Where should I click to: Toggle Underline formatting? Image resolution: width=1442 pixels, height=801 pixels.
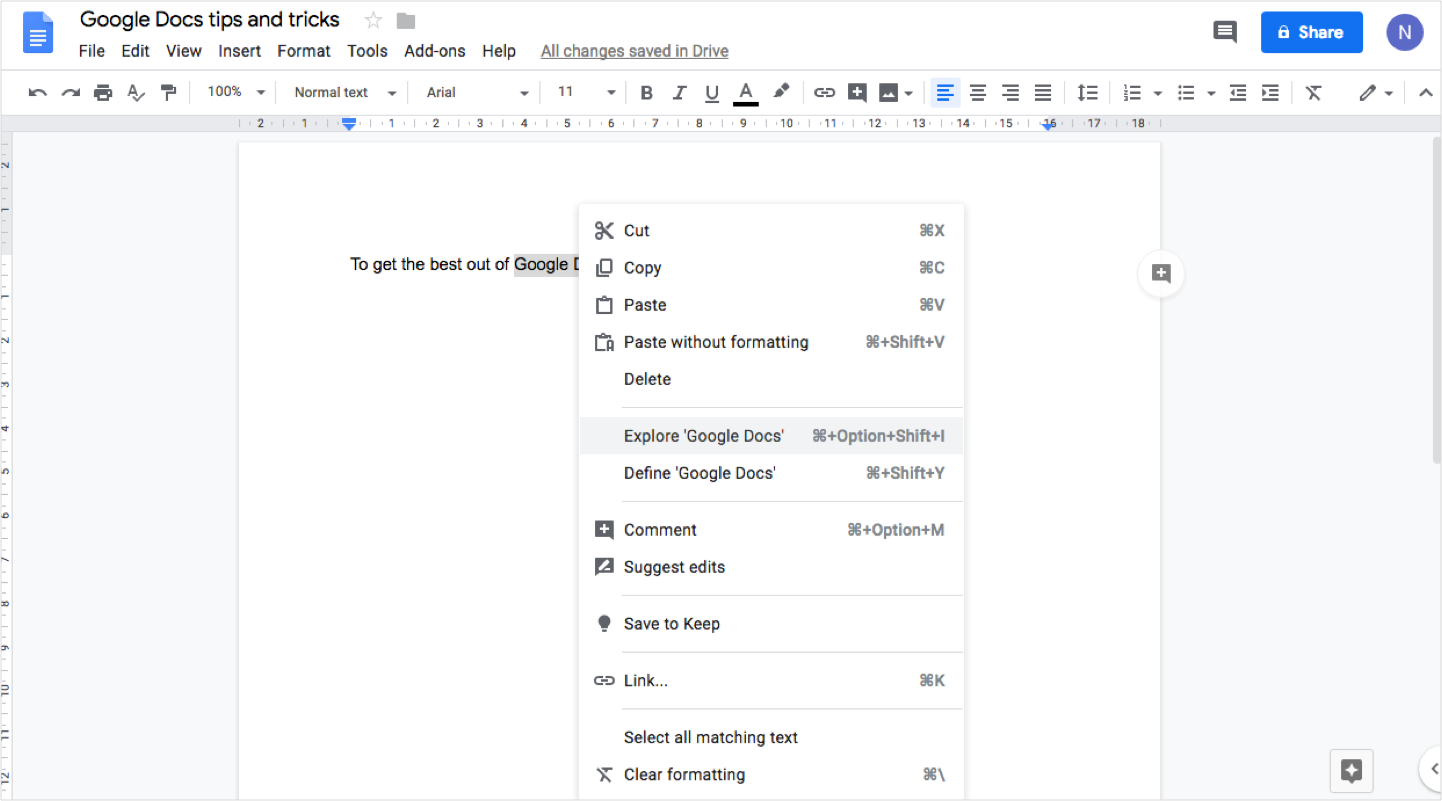click(x=712, y=93)
